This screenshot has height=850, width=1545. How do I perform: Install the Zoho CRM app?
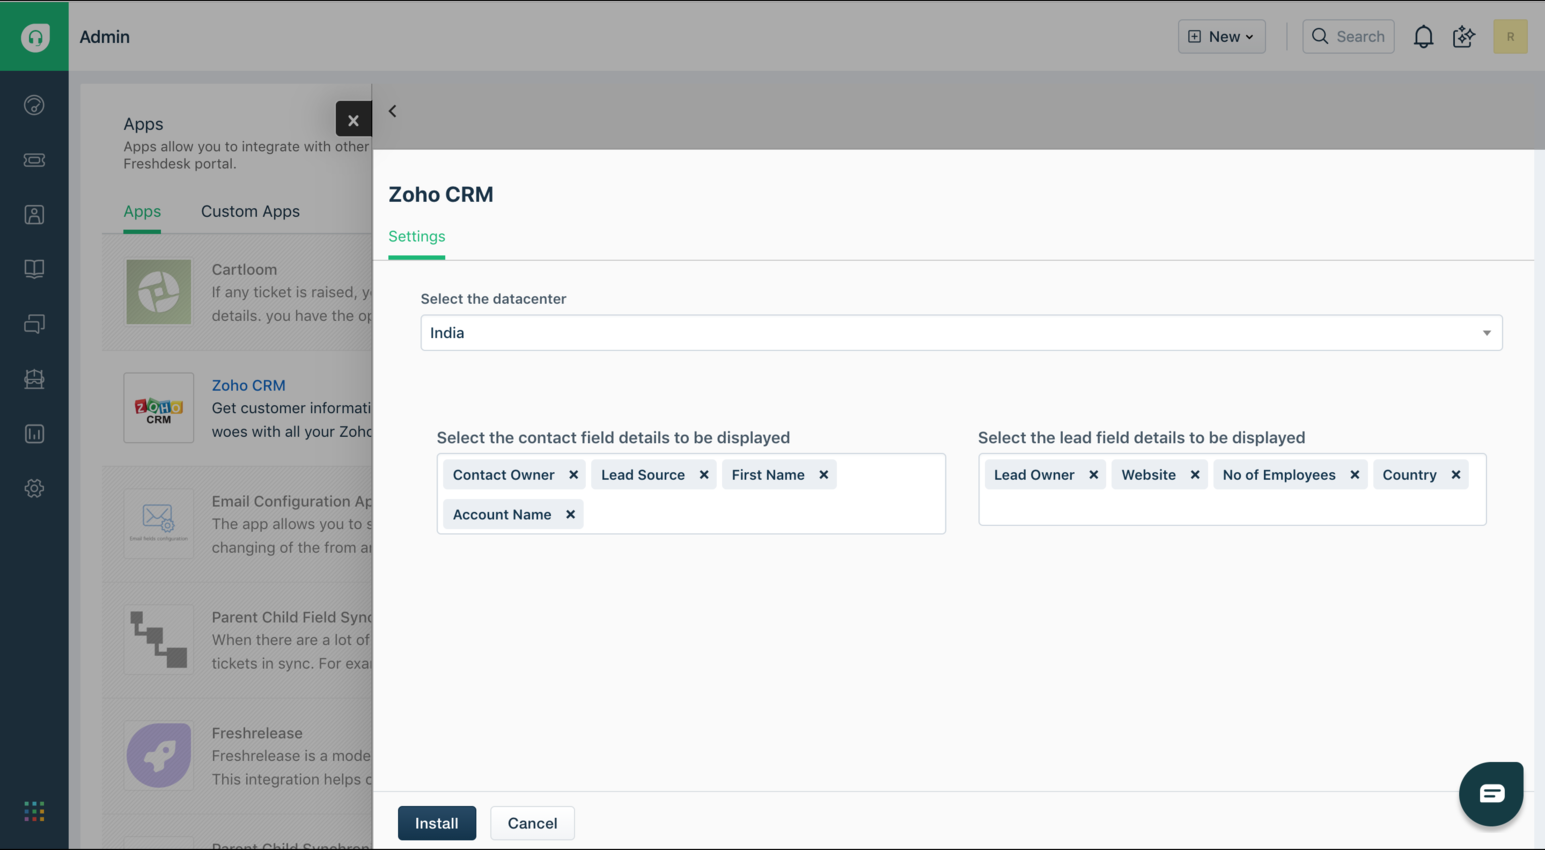coord(437,823)
